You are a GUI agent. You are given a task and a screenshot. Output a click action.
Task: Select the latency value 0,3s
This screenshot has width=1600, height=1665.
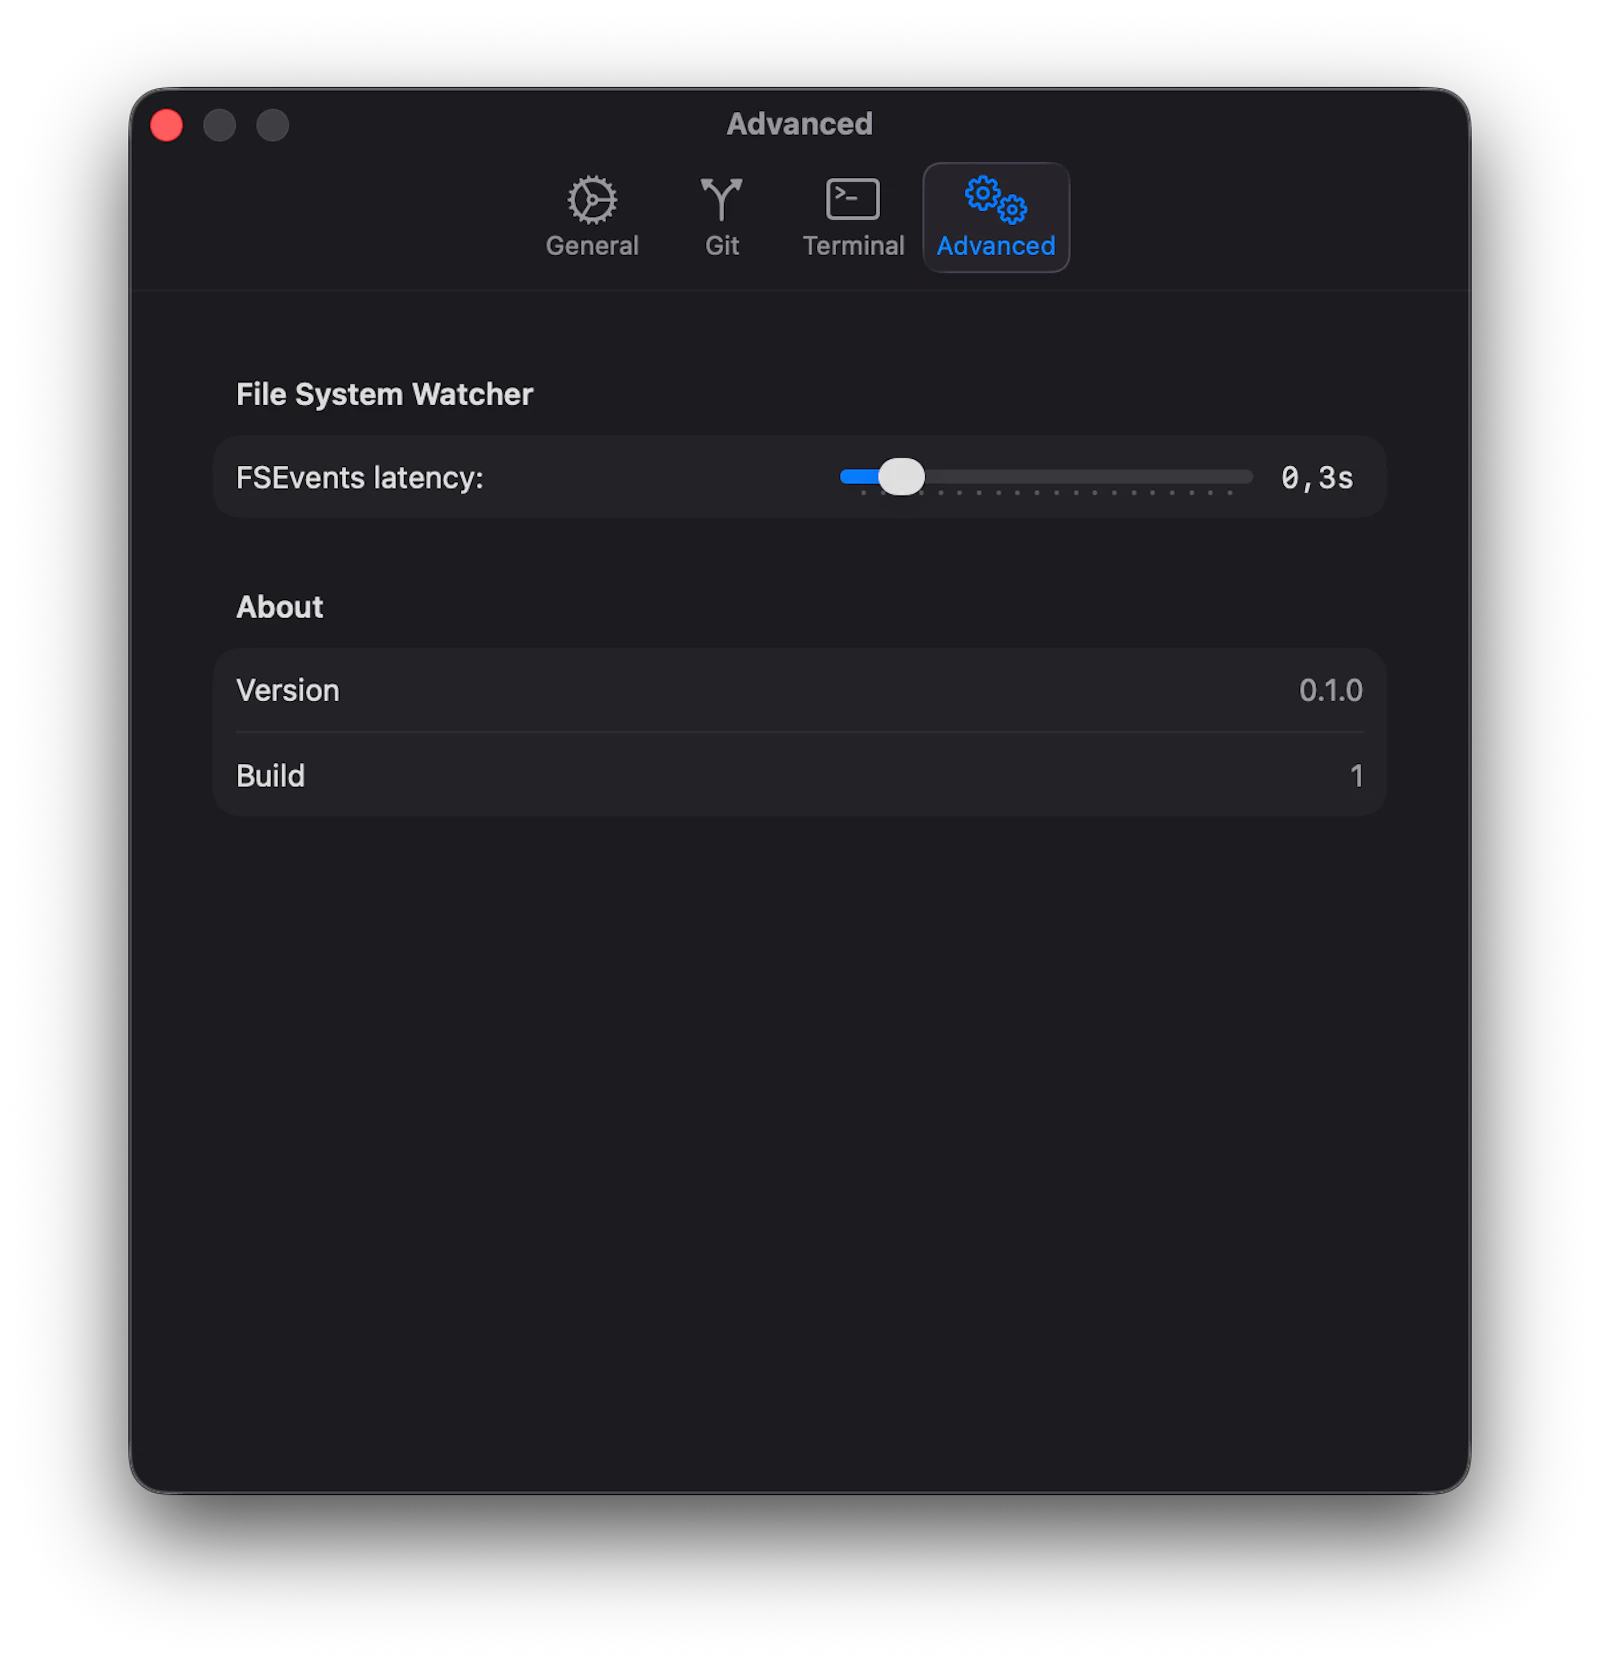pyautogui.click(x=1317, y=477)
